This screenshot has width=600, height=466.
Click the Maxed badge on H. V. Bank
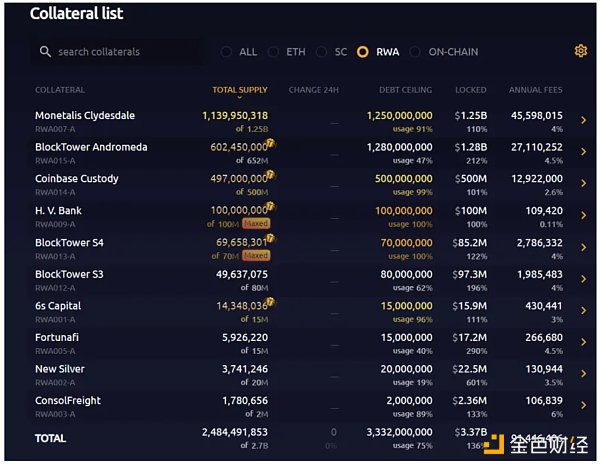(x=256, y=223)
